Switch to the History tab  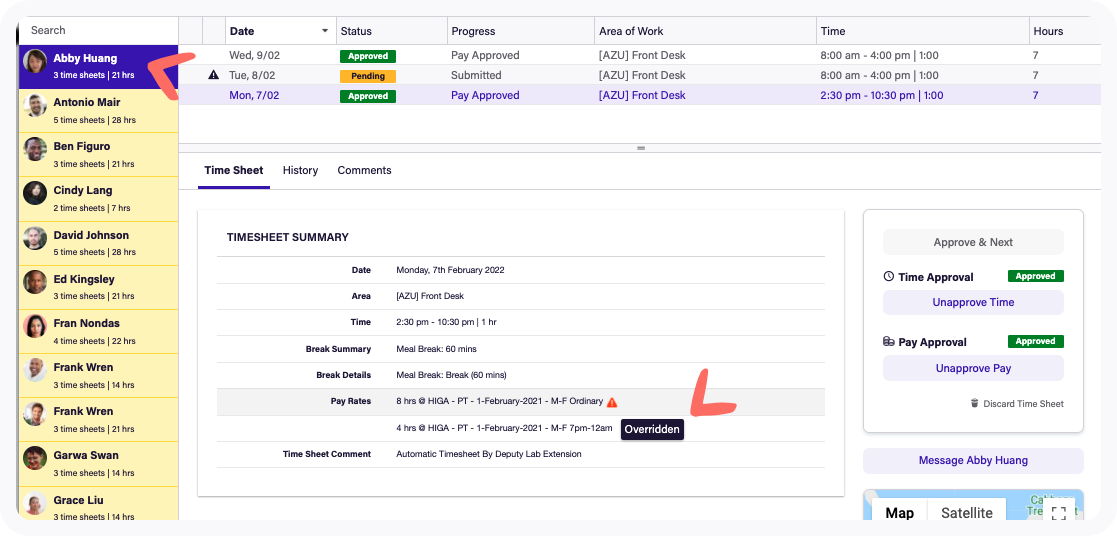pyautogui.click(x=300, y=170)
